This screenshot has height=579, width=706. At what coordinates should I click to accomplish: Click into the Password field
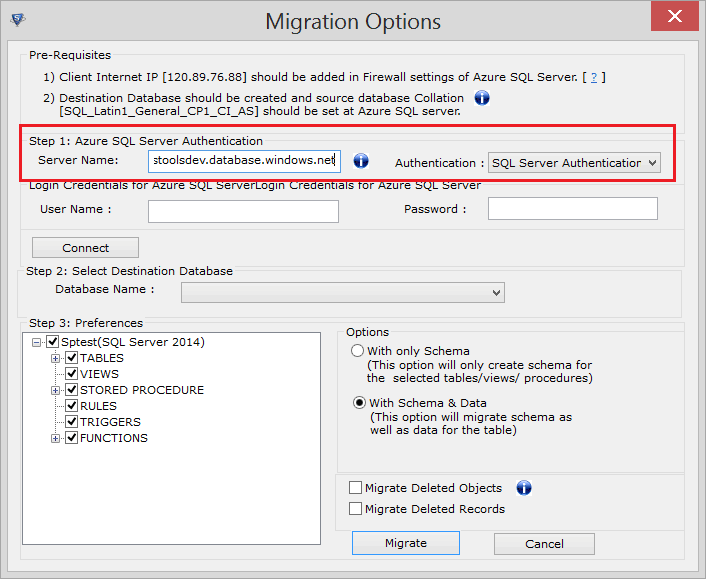[x=573, y=208]
